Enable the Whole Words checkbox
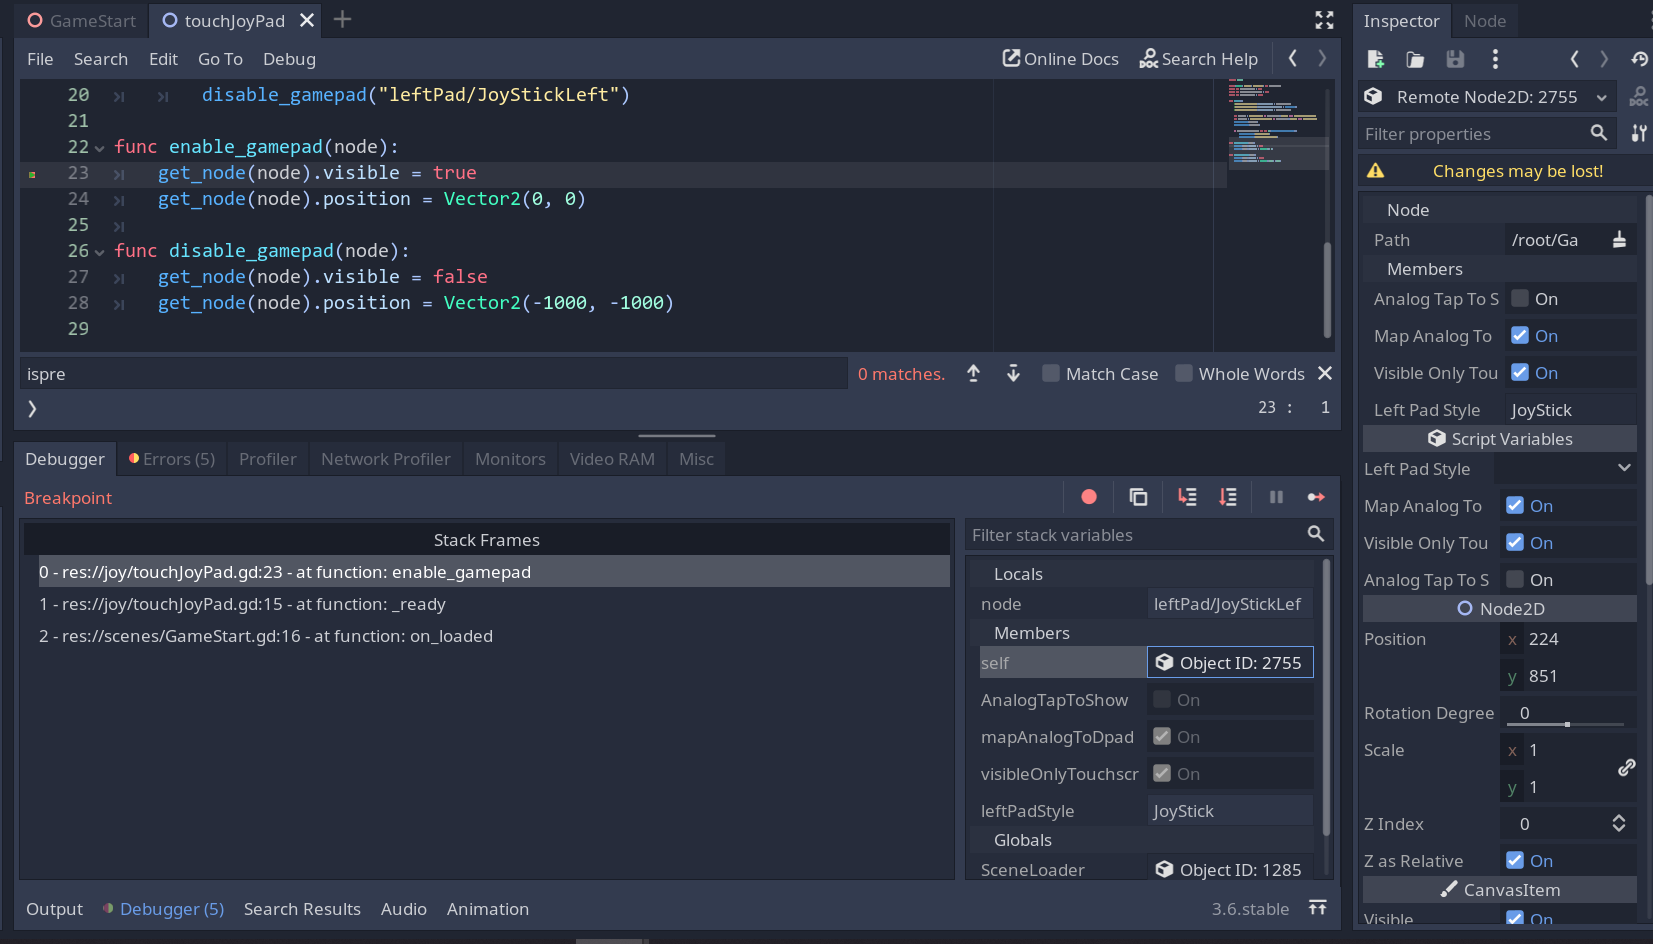This screenshot has height=944, width=1653. 1184,373
